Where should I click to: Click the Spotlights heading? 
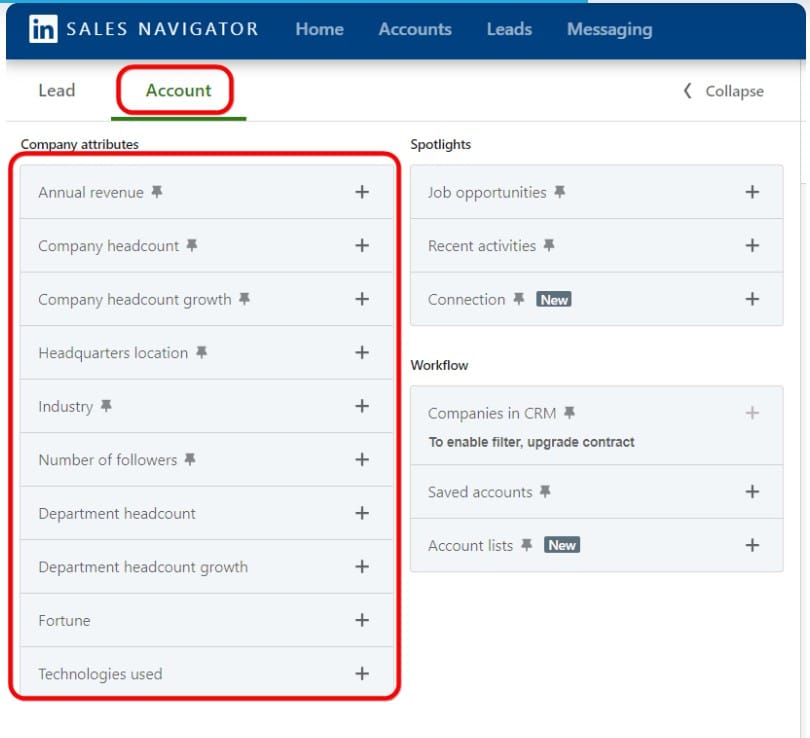pos(440,144)
